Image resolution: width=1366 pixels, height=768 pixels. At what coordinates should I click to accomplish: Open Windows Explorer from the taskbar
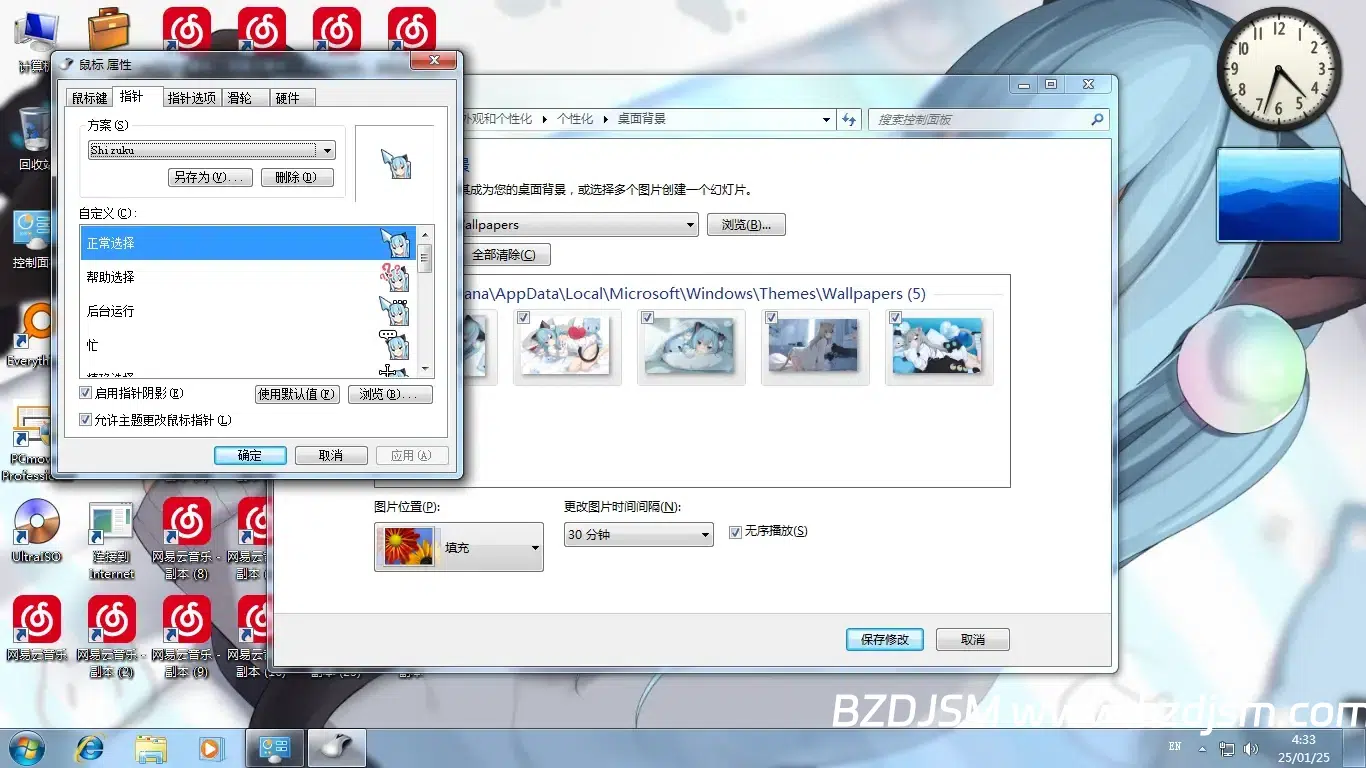pos(151,747)
